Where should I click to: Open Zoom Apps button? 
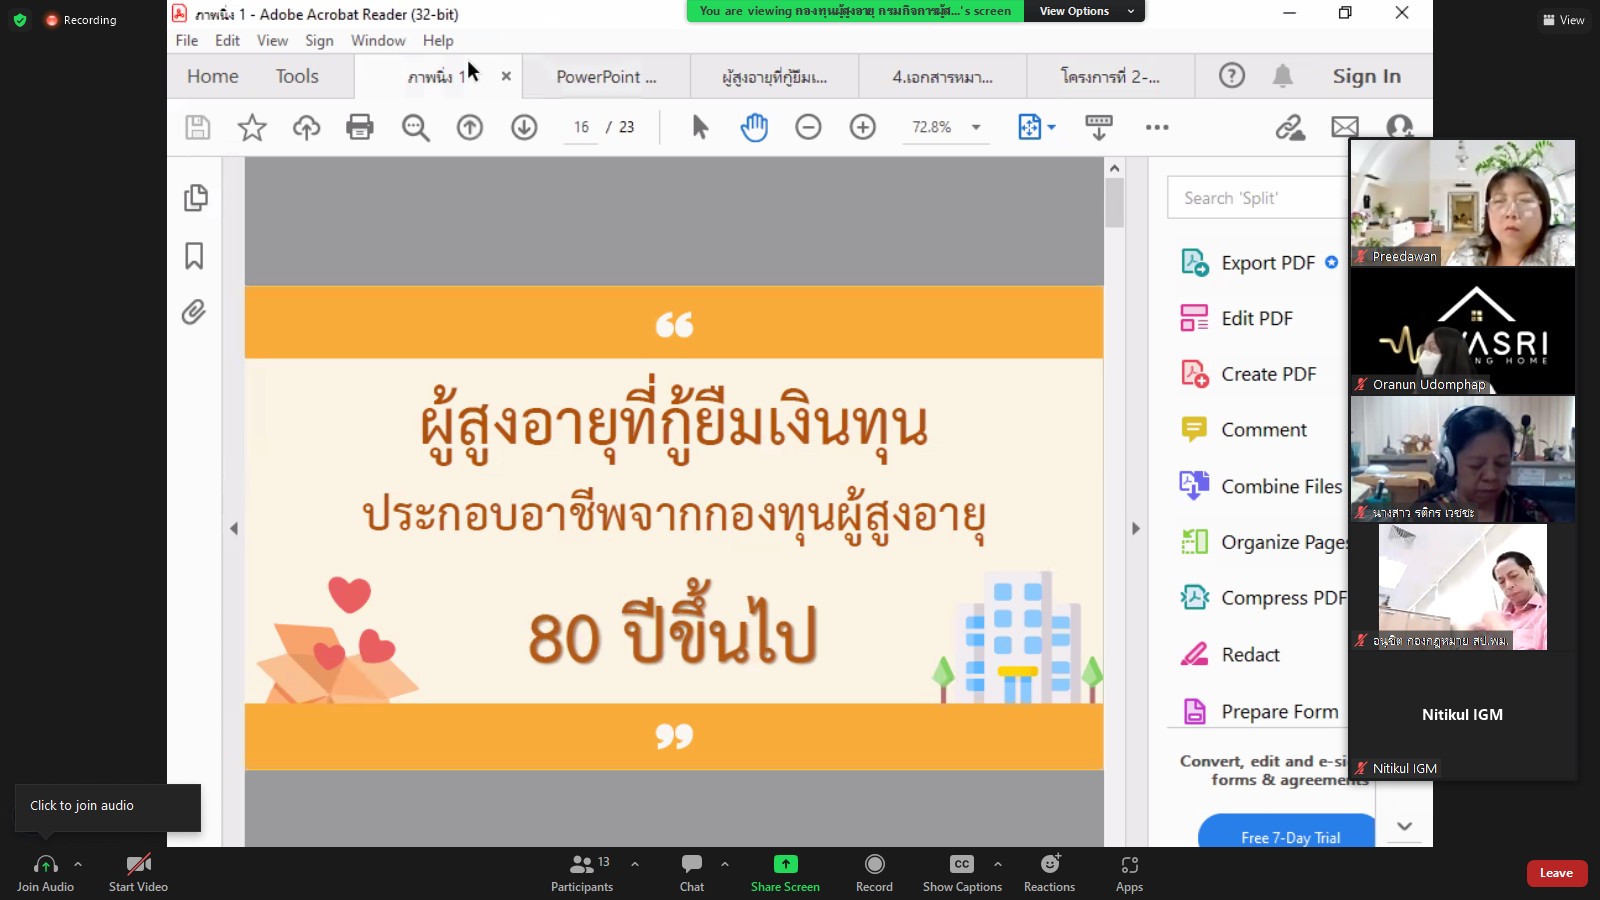pyautogui.click(x=1129, y=873)
